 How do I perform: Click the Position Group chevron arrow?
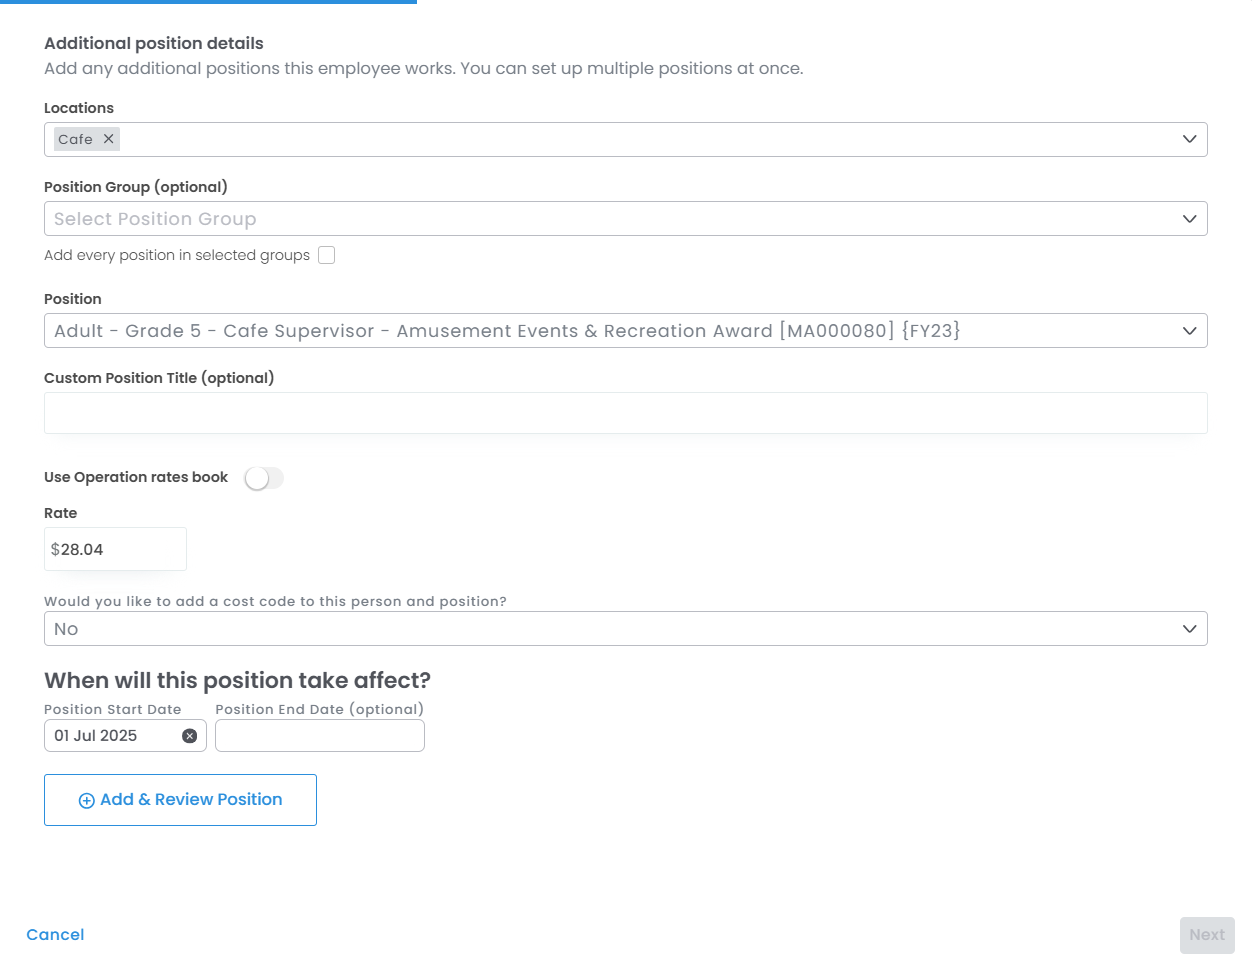click(1189, 219)
